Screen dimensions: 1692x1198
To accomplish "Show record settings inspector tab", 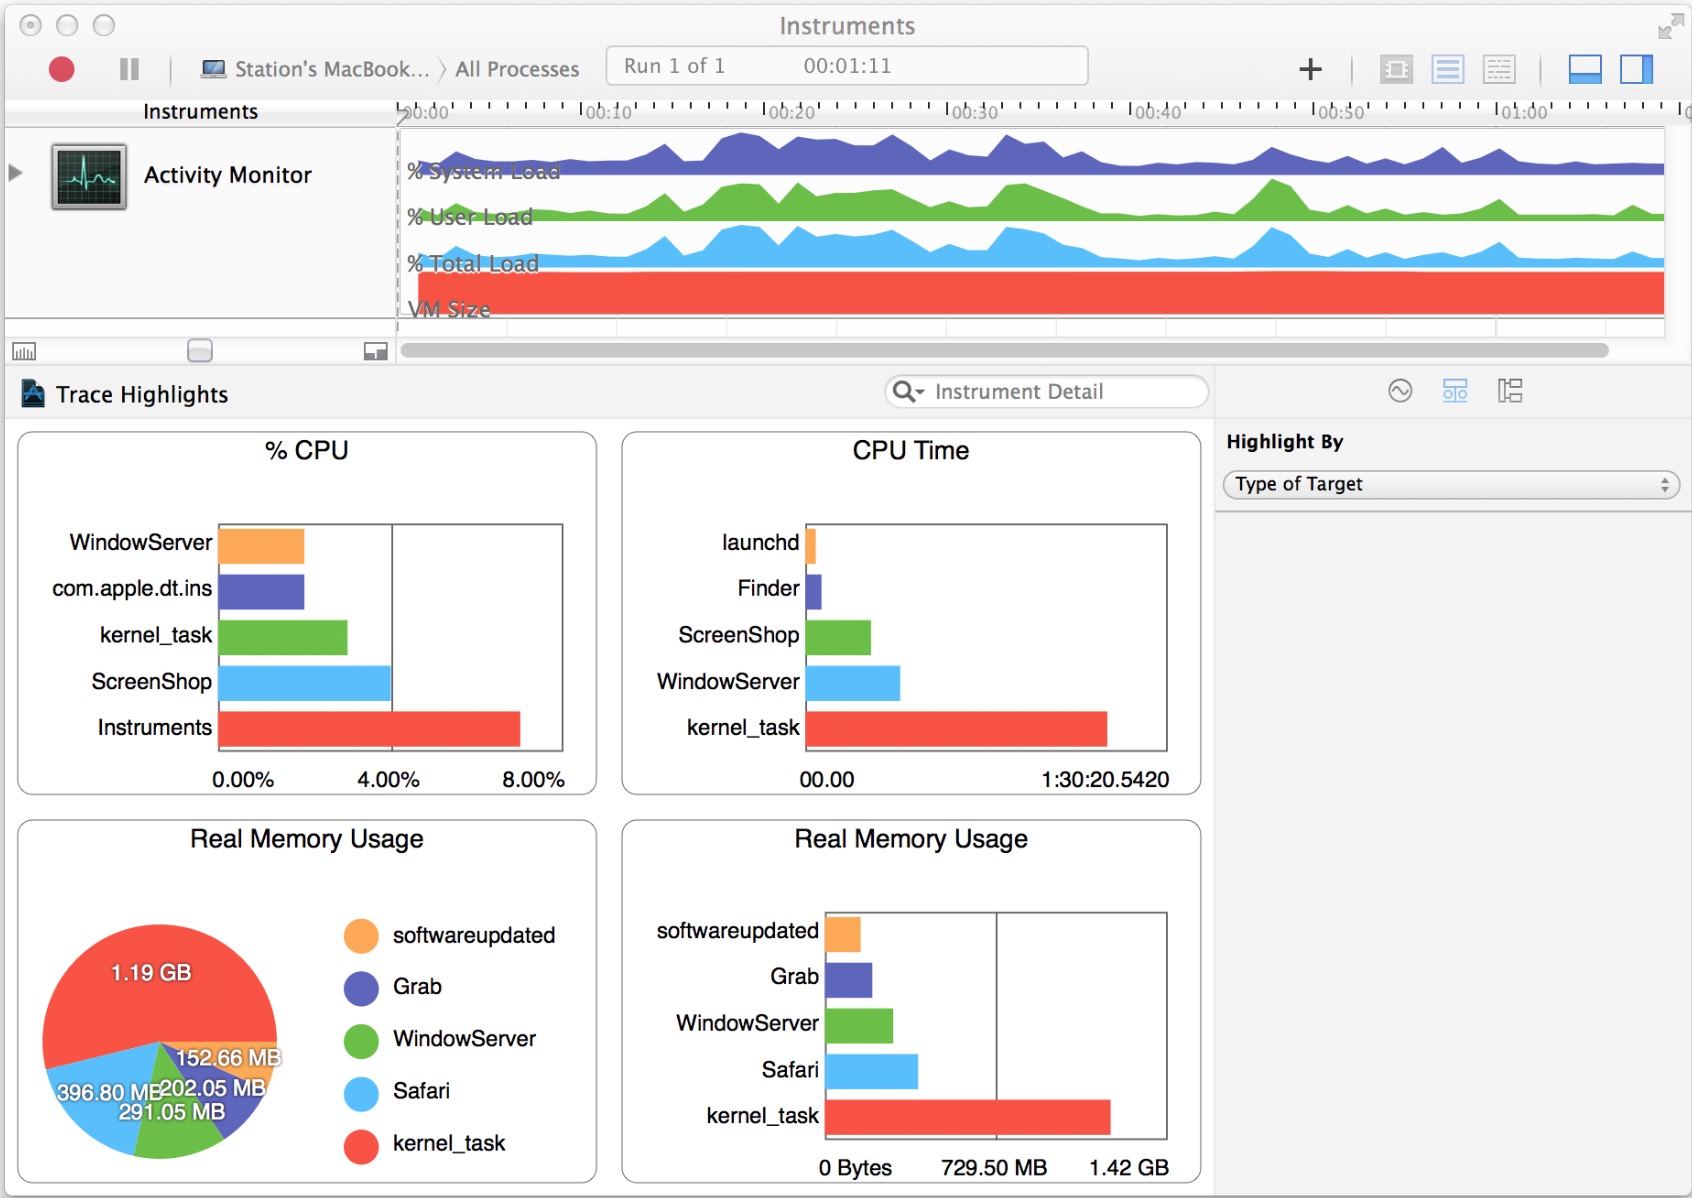I will [1400, 391].
